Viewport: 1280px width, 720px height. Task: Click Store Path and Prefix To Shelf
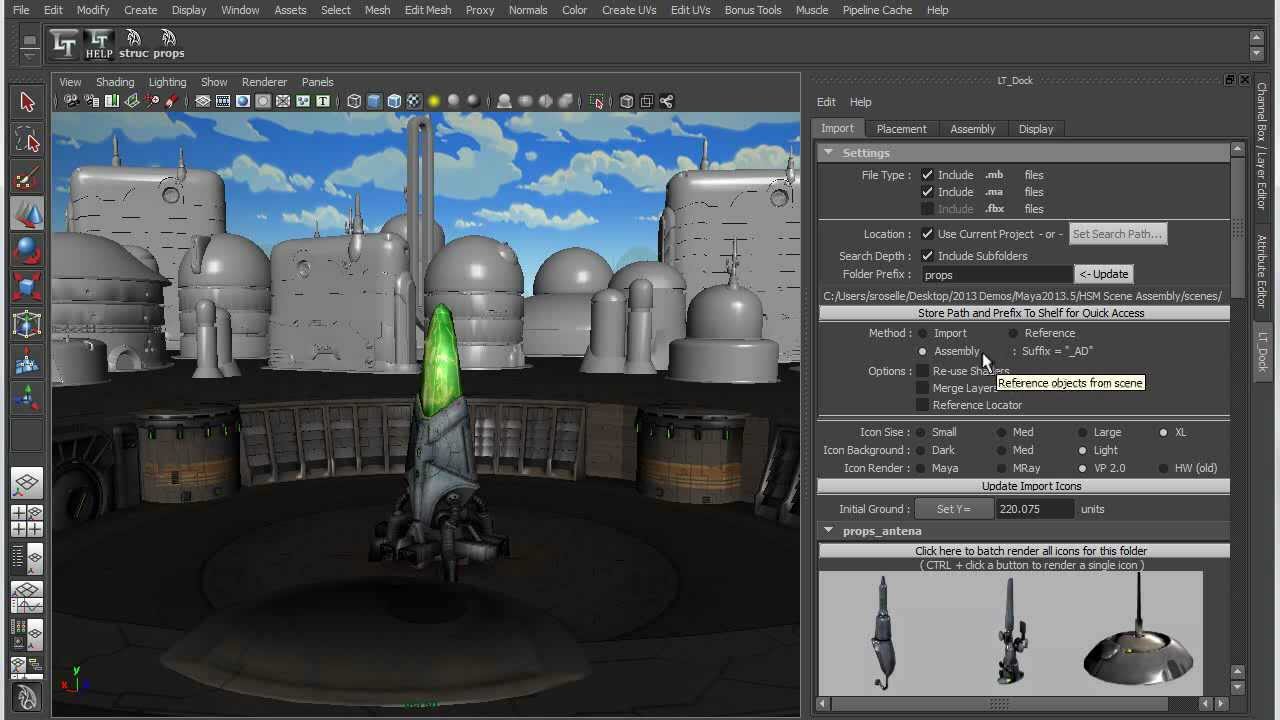(x=1024, y=313)
